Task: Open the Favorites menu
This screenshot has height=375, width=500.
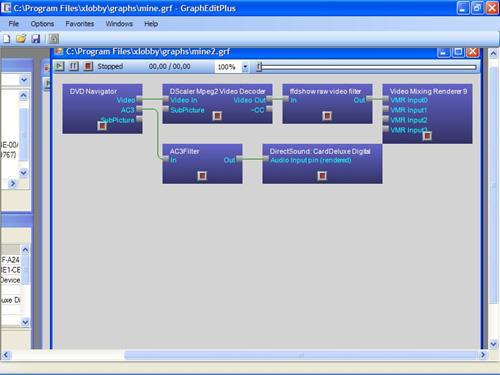Action: pos(80,24)
